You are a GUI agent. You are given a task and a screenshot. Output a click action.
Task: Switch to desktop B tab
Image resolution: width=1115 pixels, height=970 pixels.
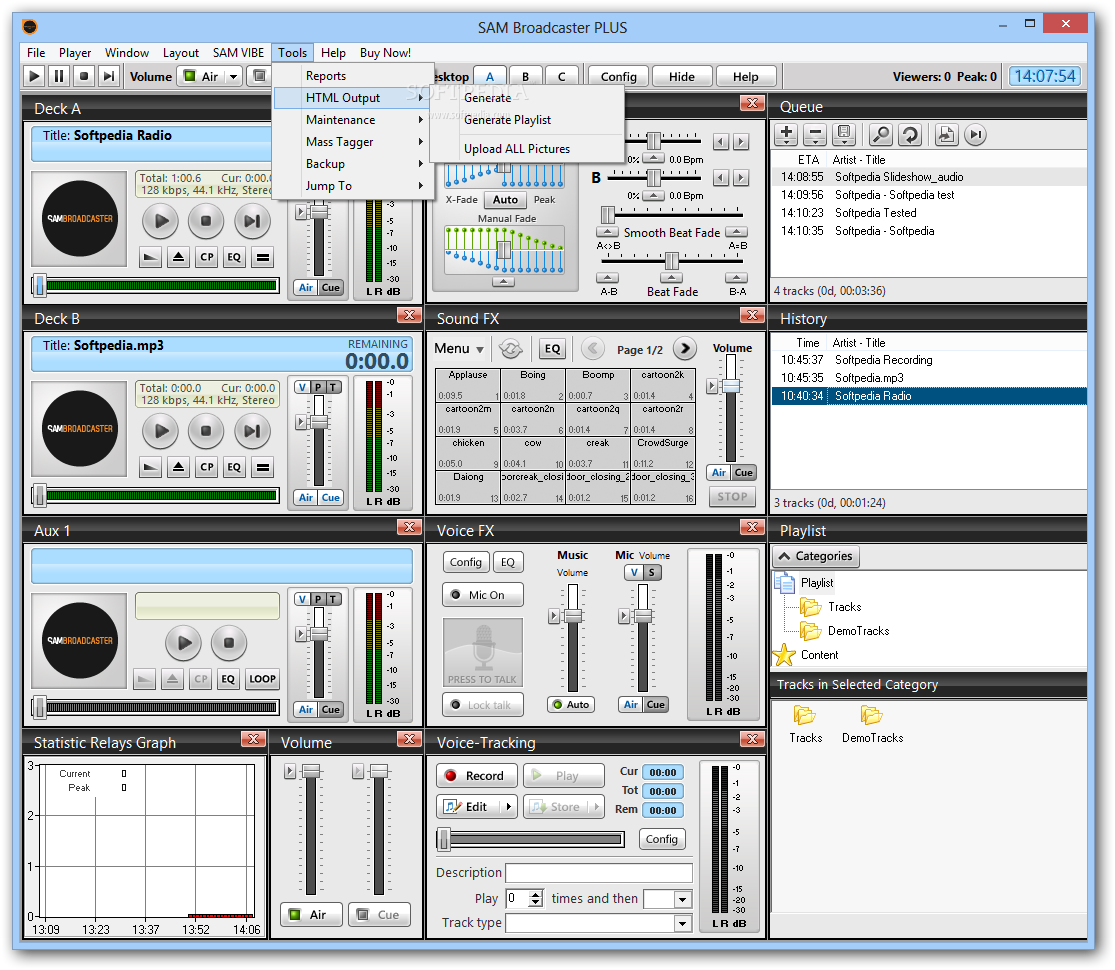click(526, 77)
